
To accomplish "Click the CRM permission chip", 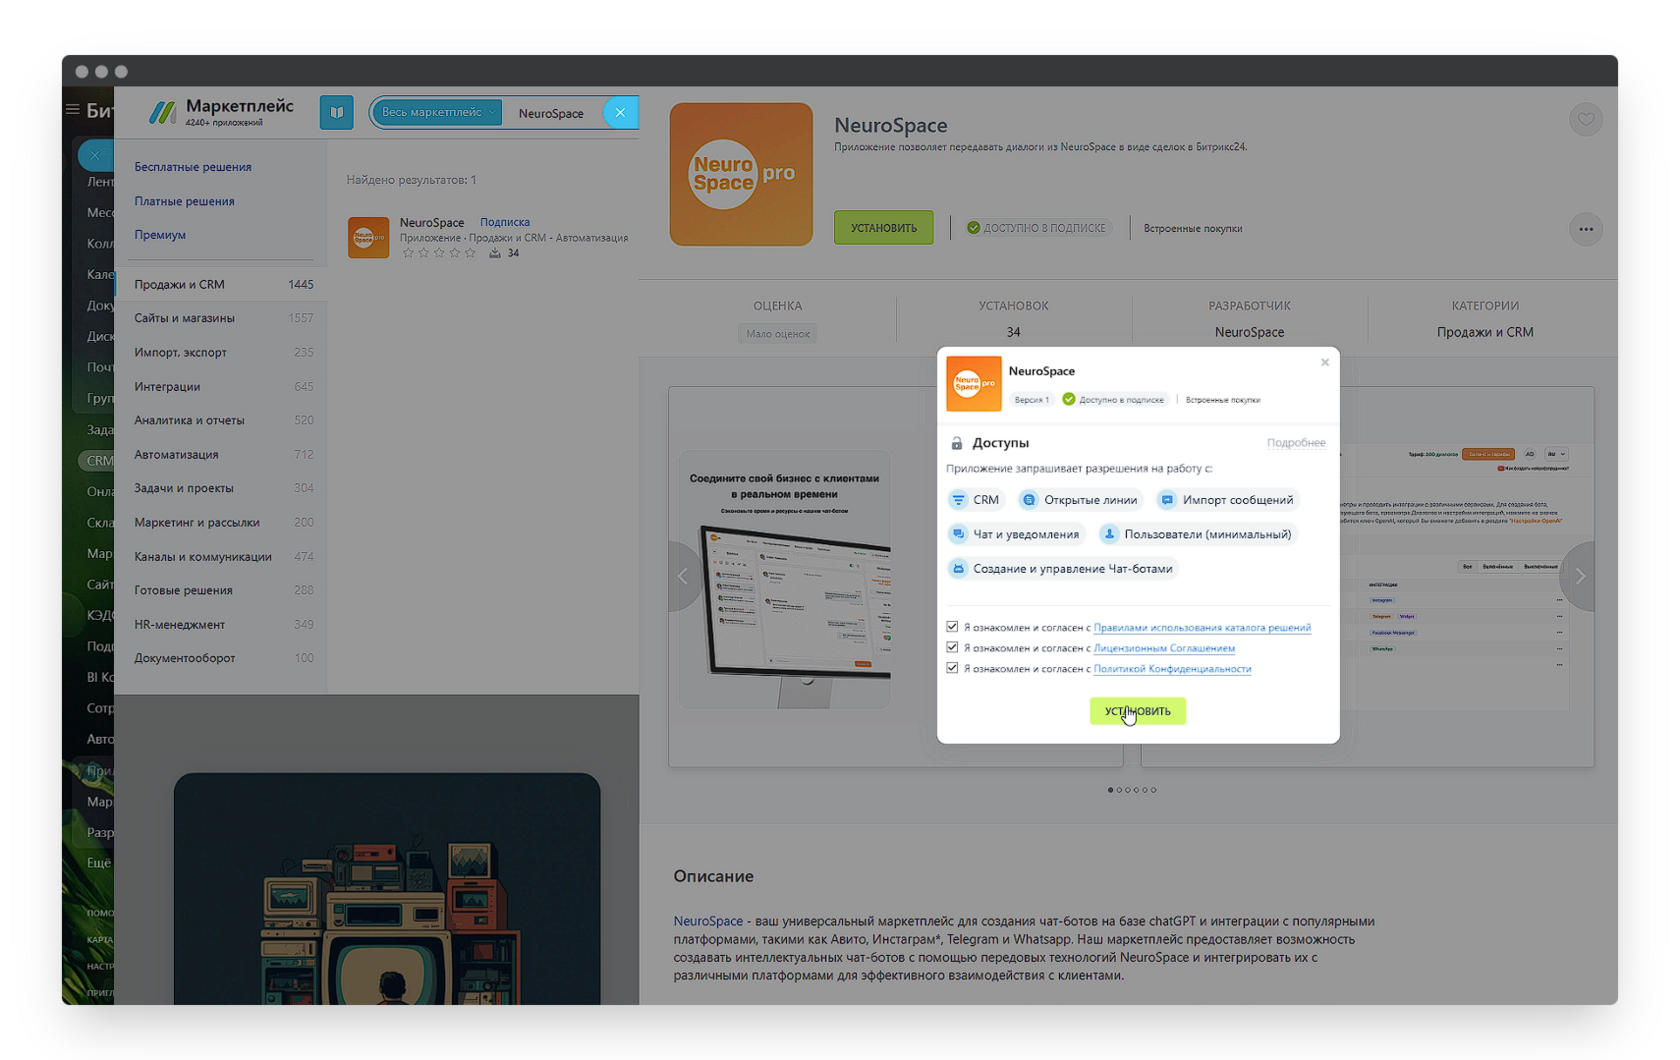I will pos(975,500).
